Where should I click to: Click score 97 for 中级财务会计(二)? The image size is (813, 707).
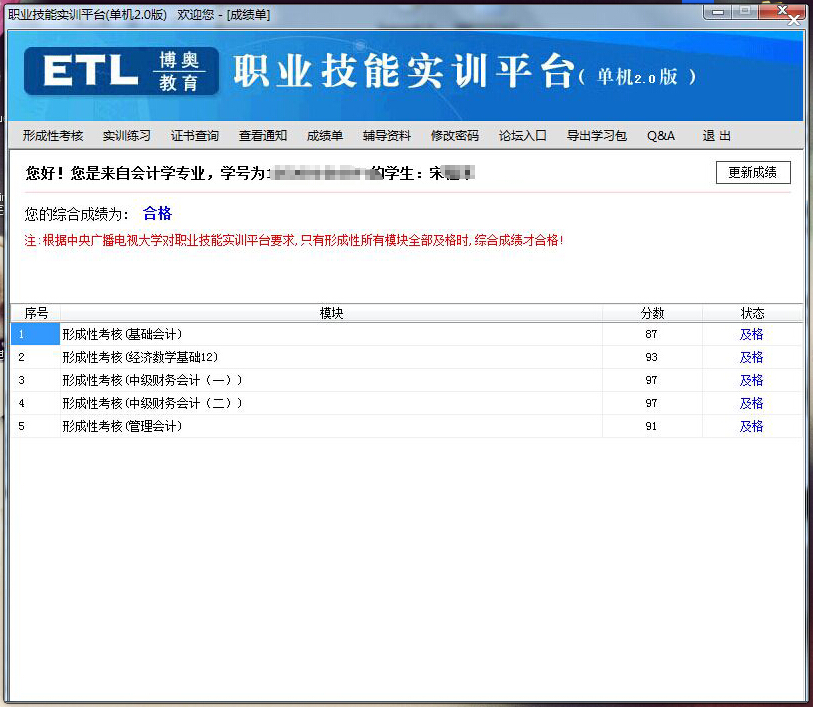651,403
